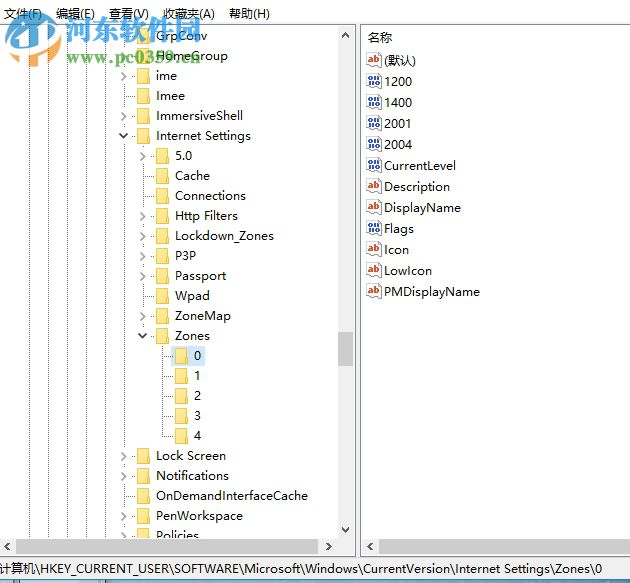The width and height of the screenshot is (630, 583).
Task: Expand the Http Filters key
Action: click(x=142, y=216)
